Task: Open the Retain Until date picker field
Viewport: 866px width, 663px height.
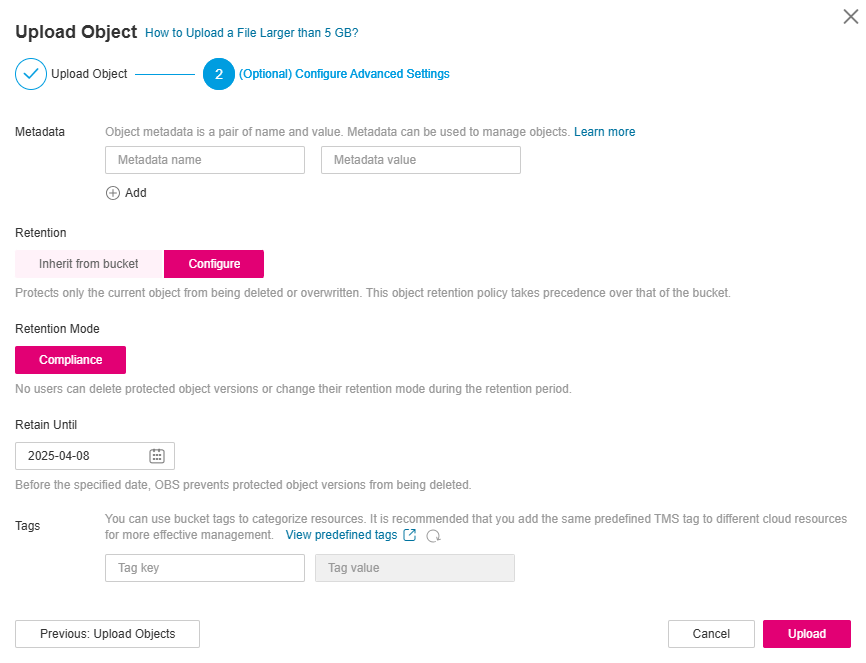Action: (x=95, y=456)
